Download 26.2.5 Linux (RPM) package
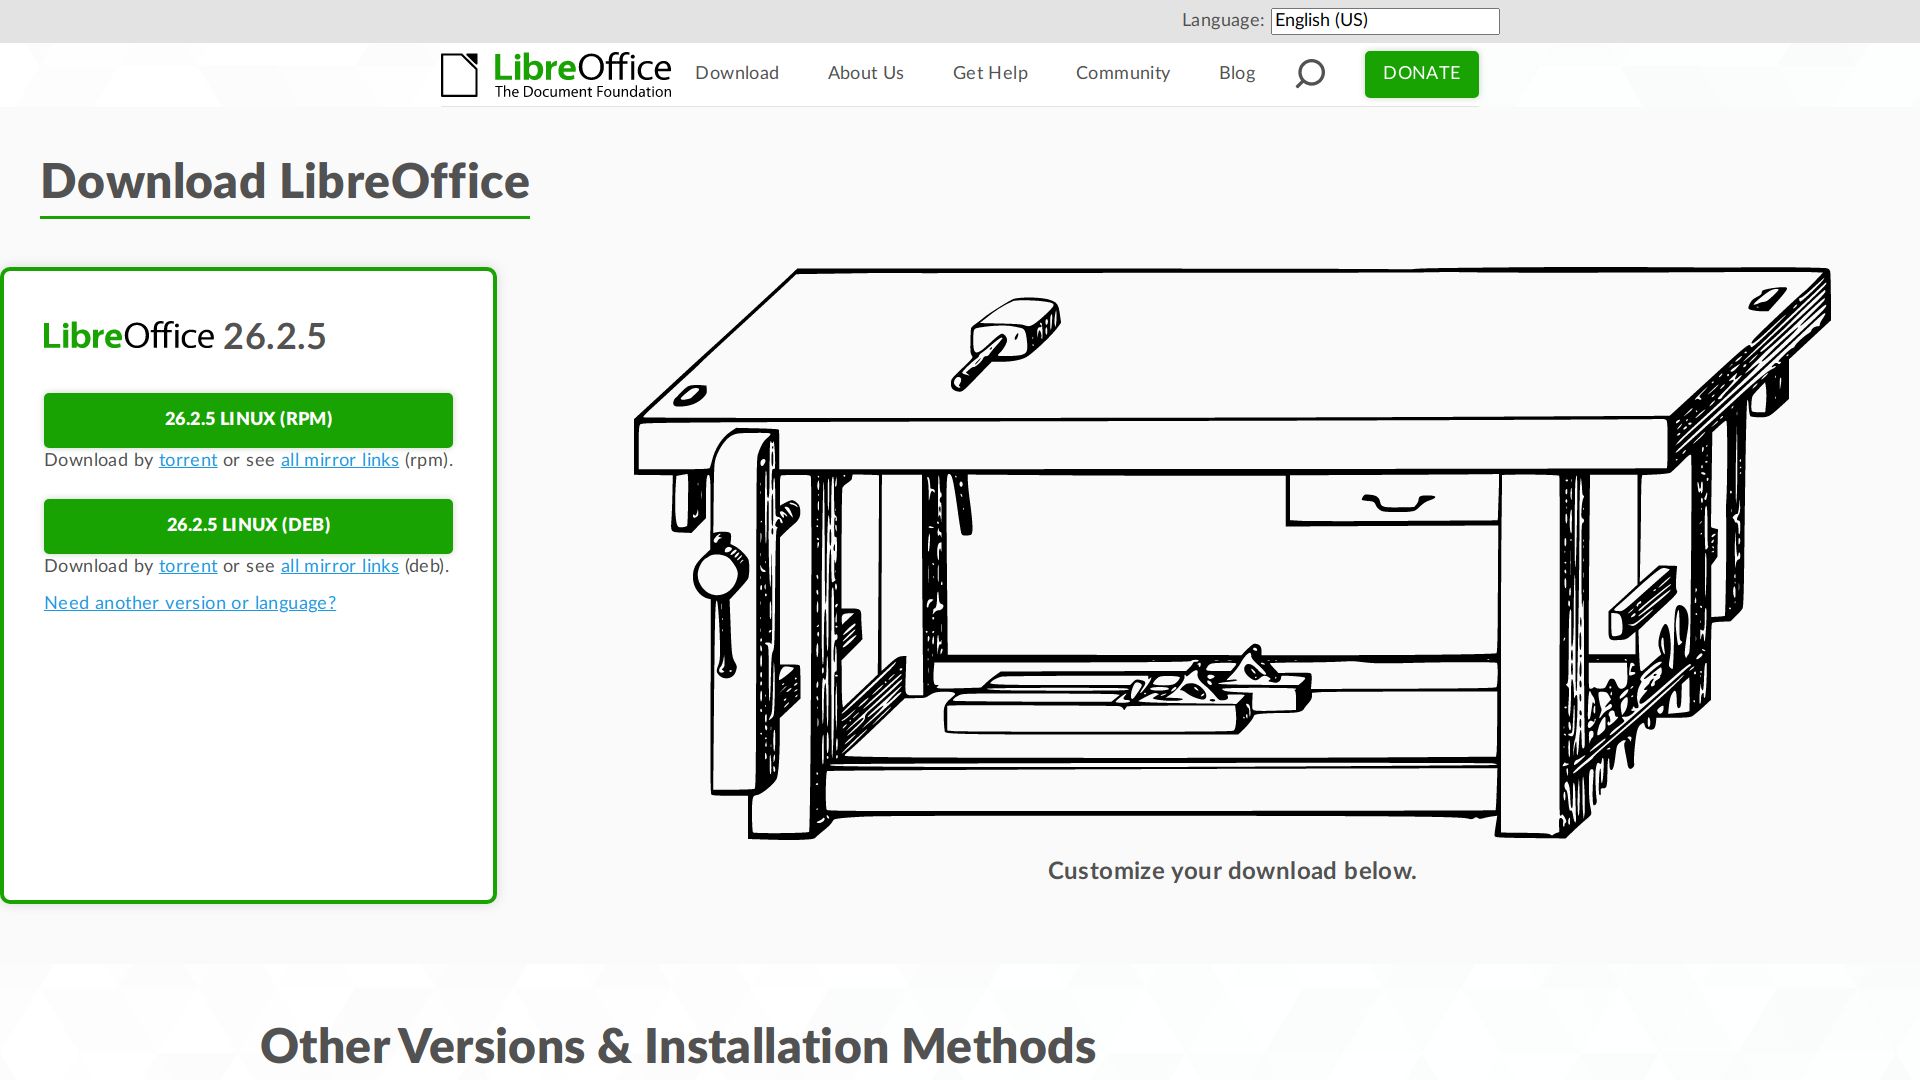Screen dimensions: 1920x1080 pyautogui.click(x=248, y=420)
